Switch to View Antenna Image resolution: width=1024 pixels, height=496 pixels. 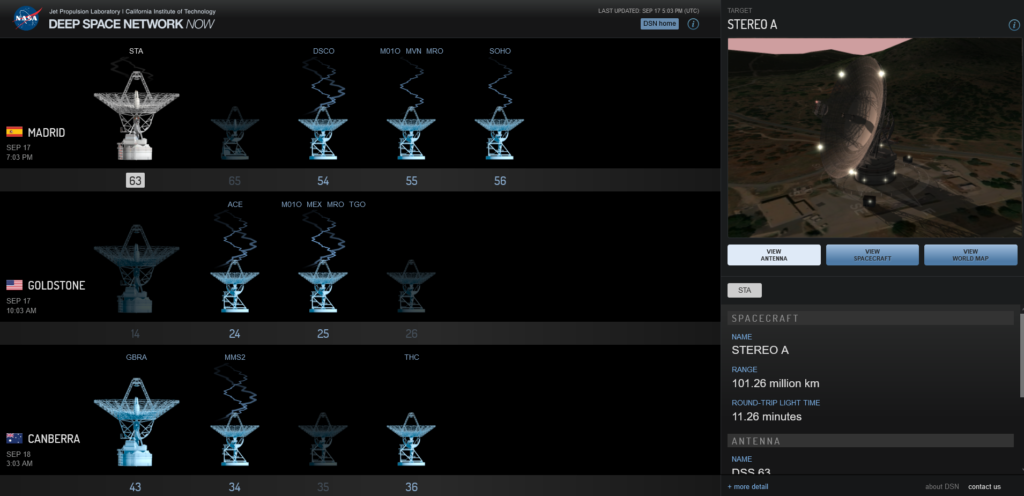[x=774, y=255]
